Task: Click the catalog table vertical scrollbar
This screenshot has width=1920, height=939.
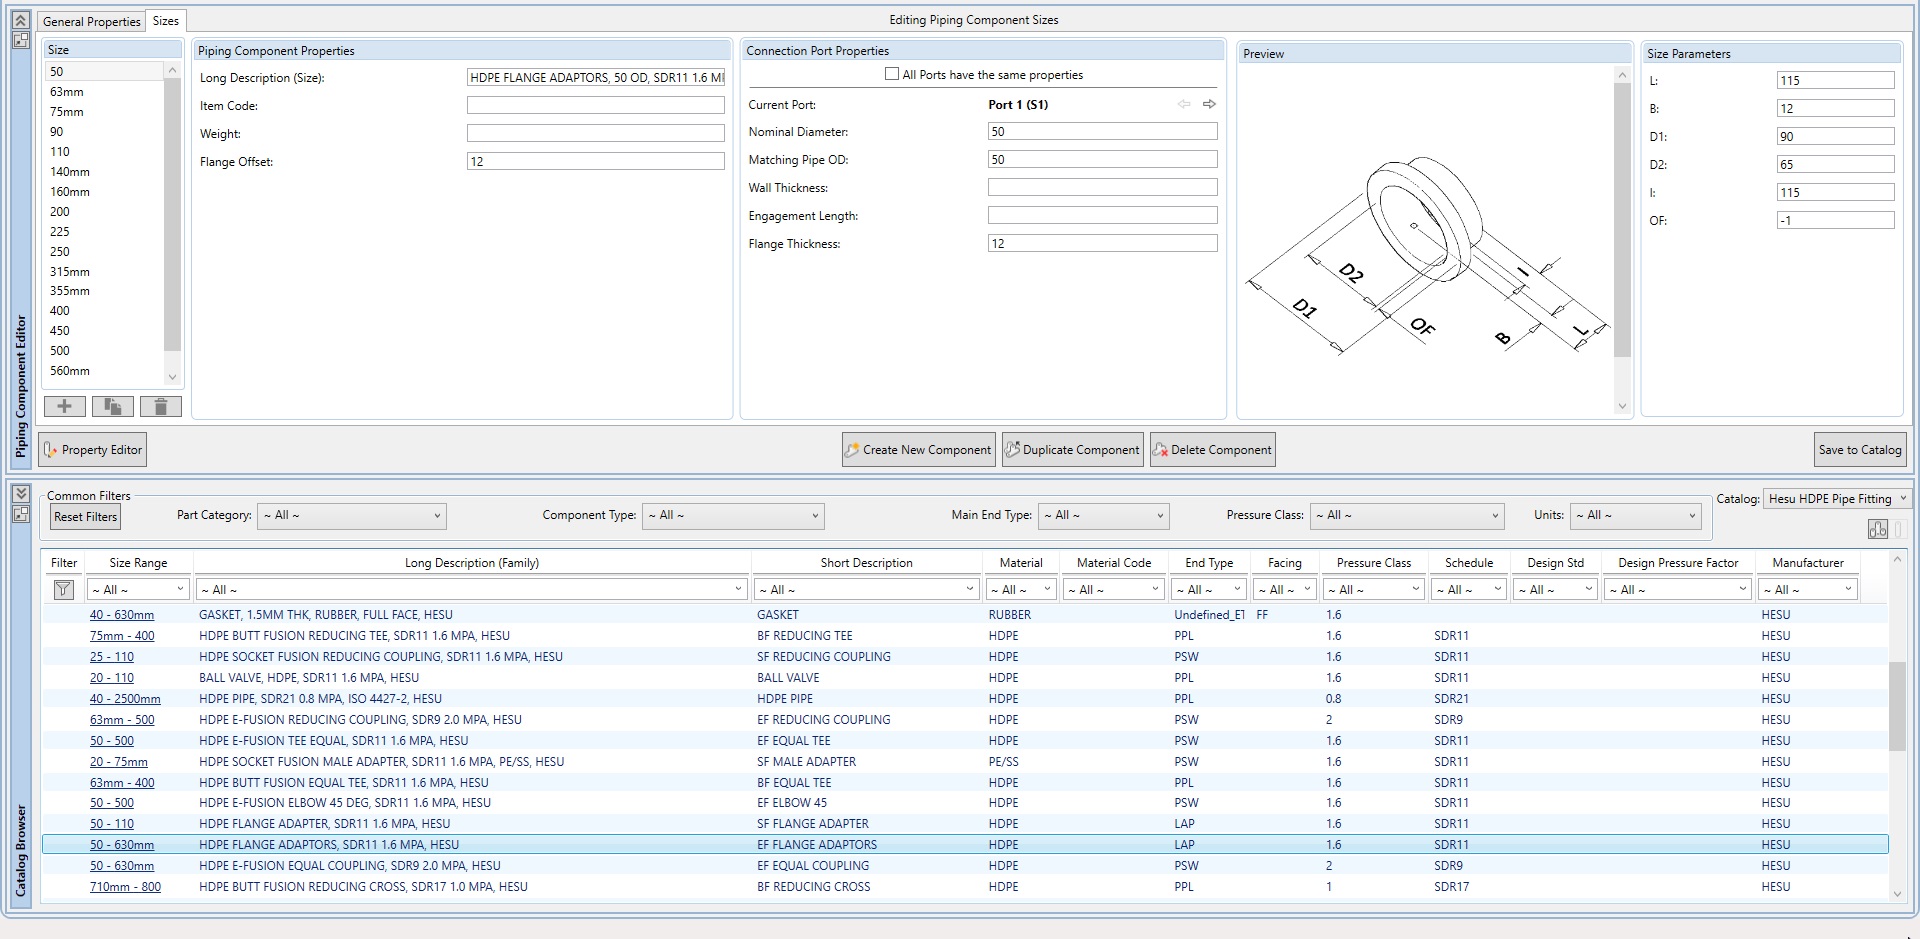Action: pyautogui.click(x=1896, y=705)
